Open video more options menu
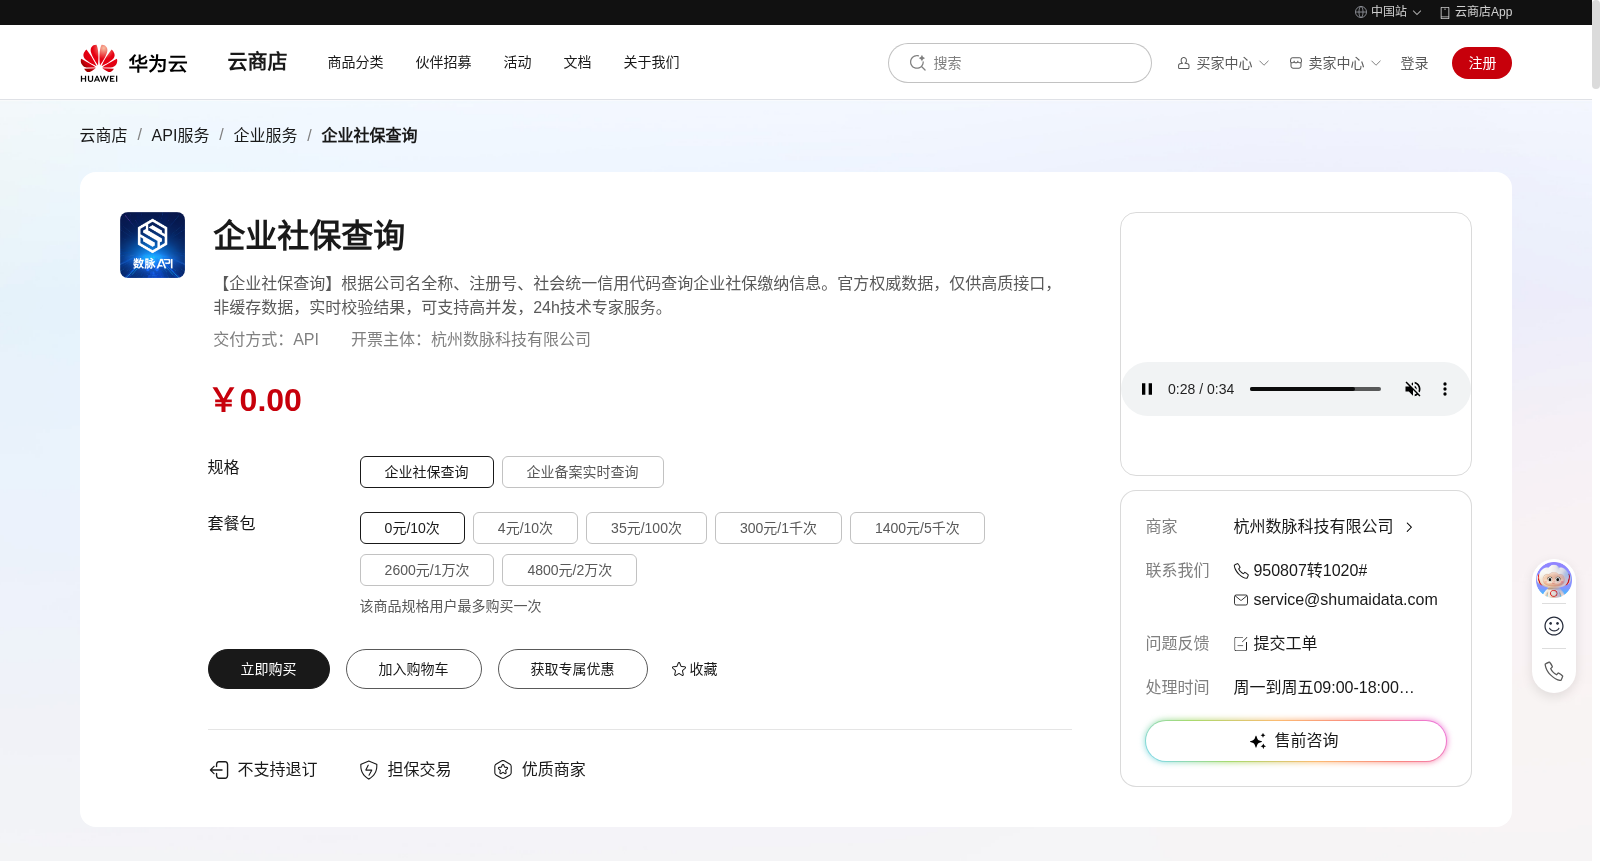 tap(1444, 389)
